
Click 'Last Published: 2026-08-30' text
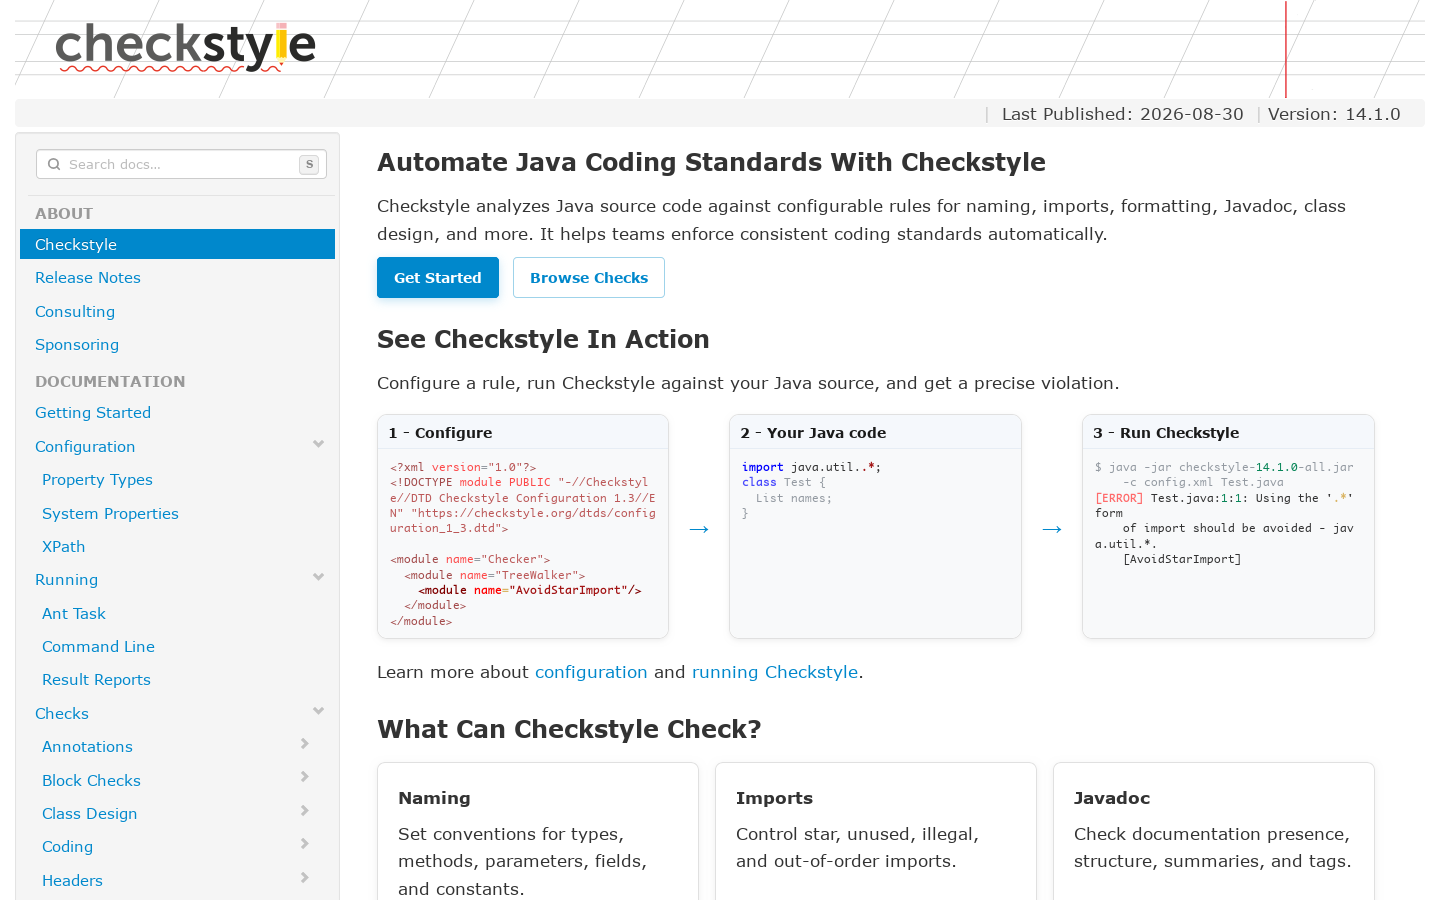[1123, 114]
